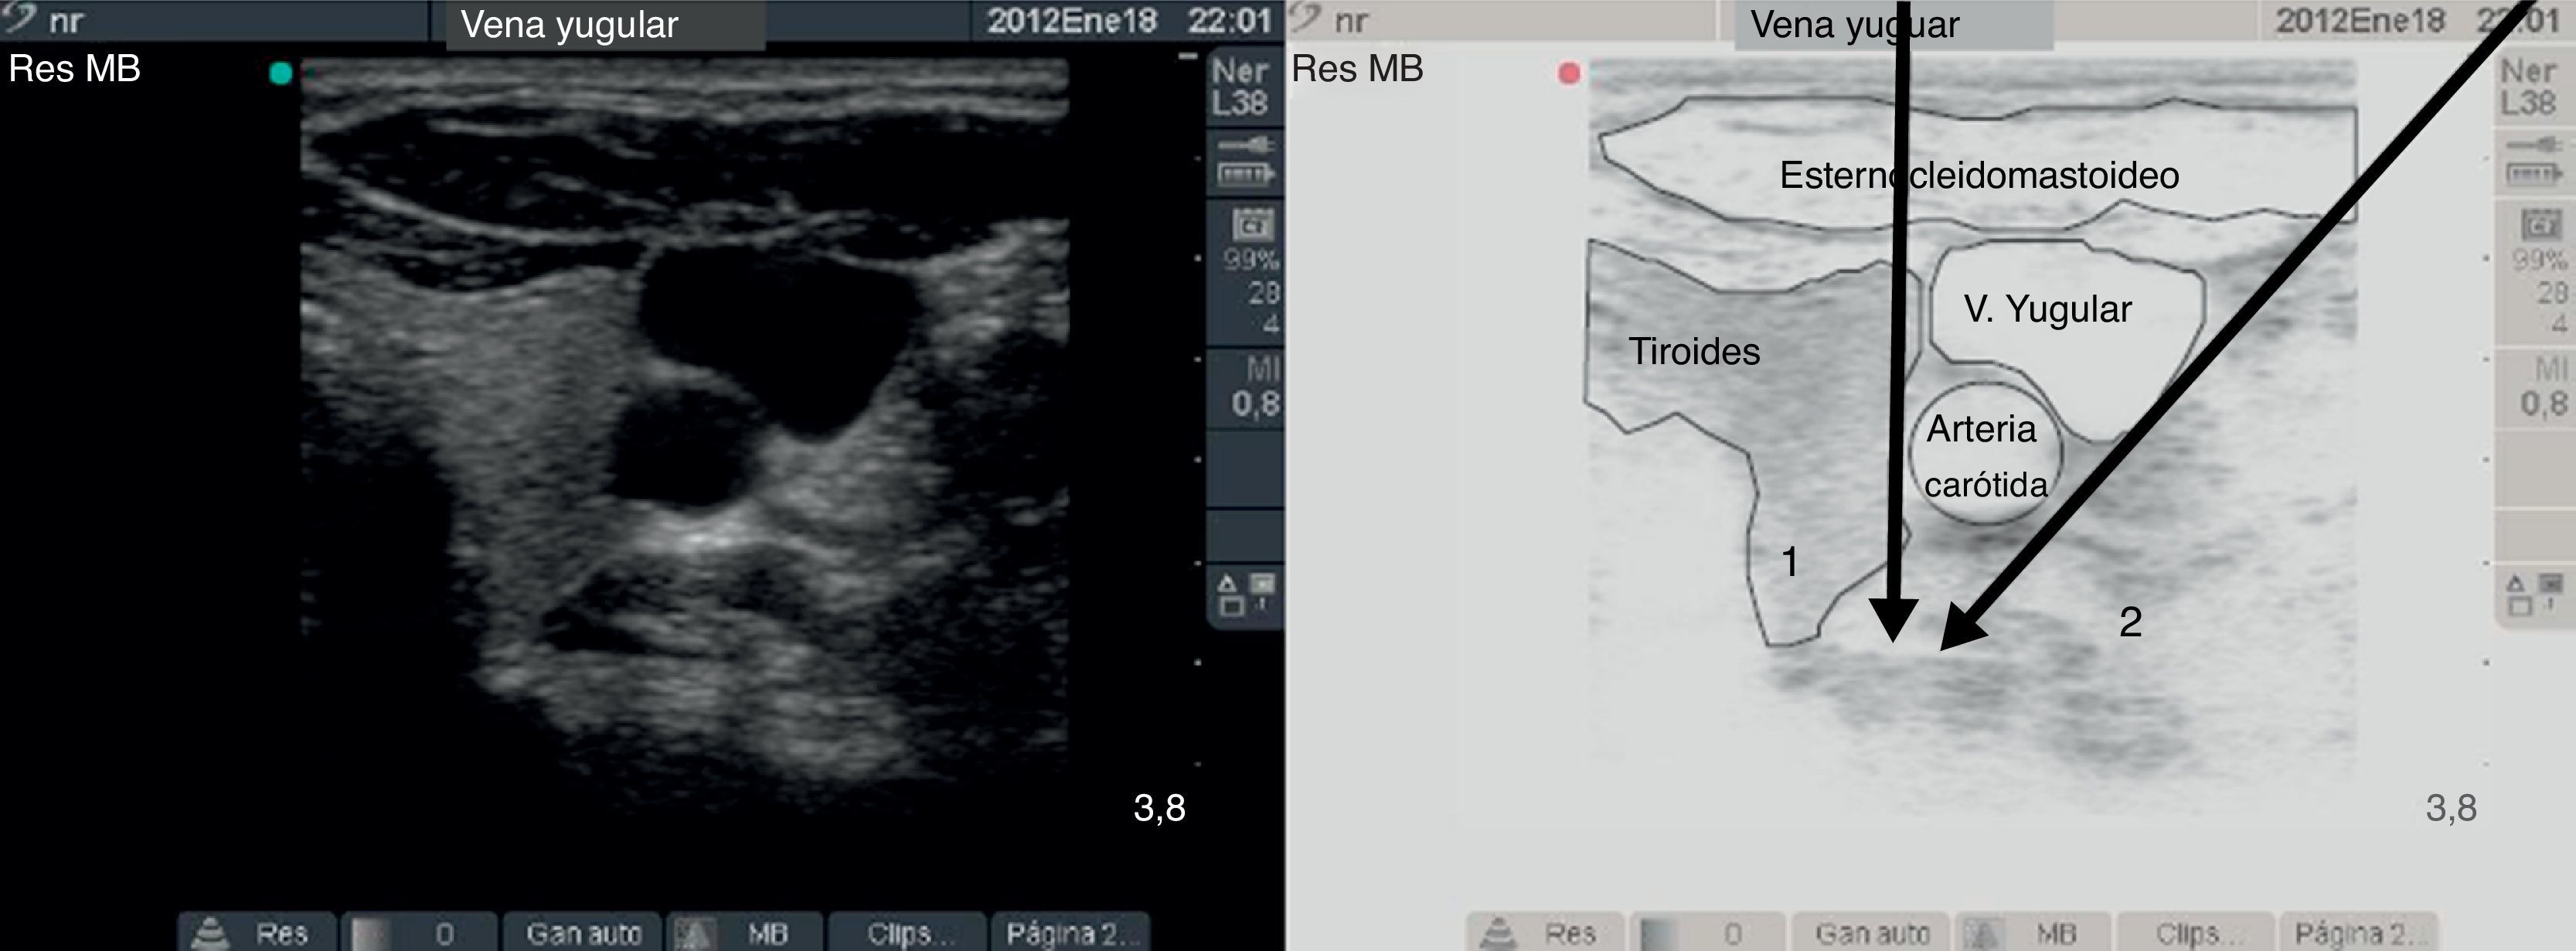Image resolution: width=2576 pixels, height=951 pixels.
Task: Toggle Gan auto gain in left panel
Action: coord(583,933)
